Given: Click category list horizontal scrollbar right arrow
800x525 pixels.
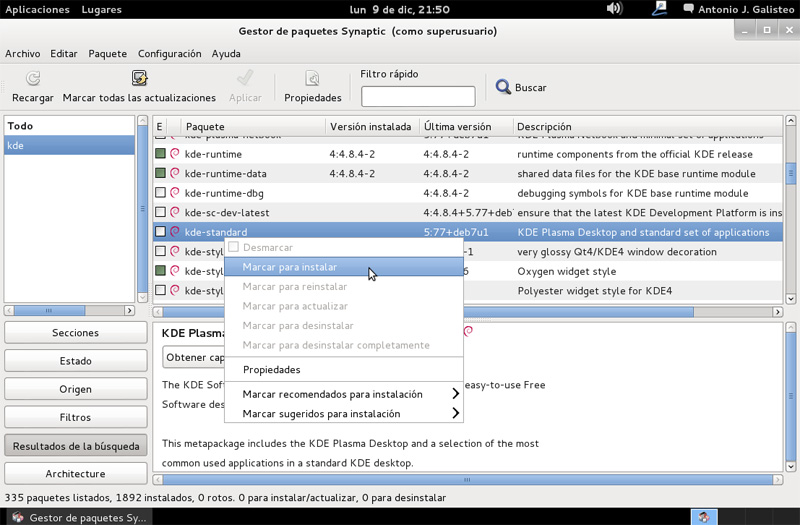Looking at the screenshot, I should [x=129, y=310].
